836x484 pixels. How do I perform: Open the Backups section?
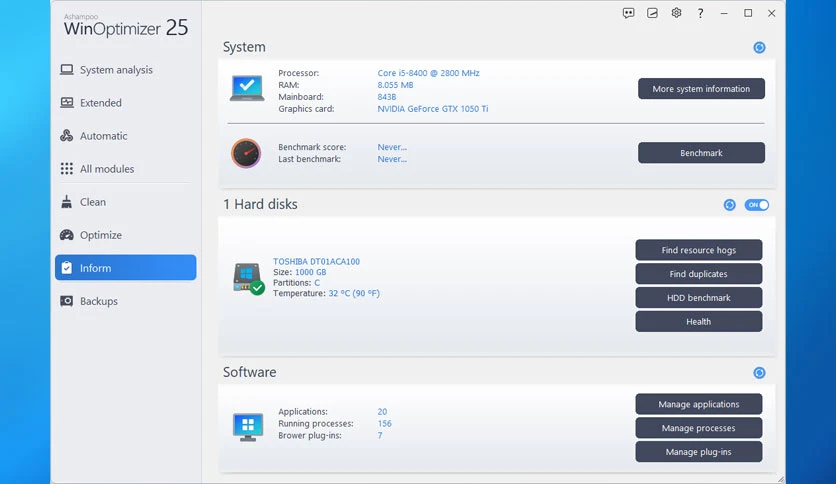[x=125, y=301]
